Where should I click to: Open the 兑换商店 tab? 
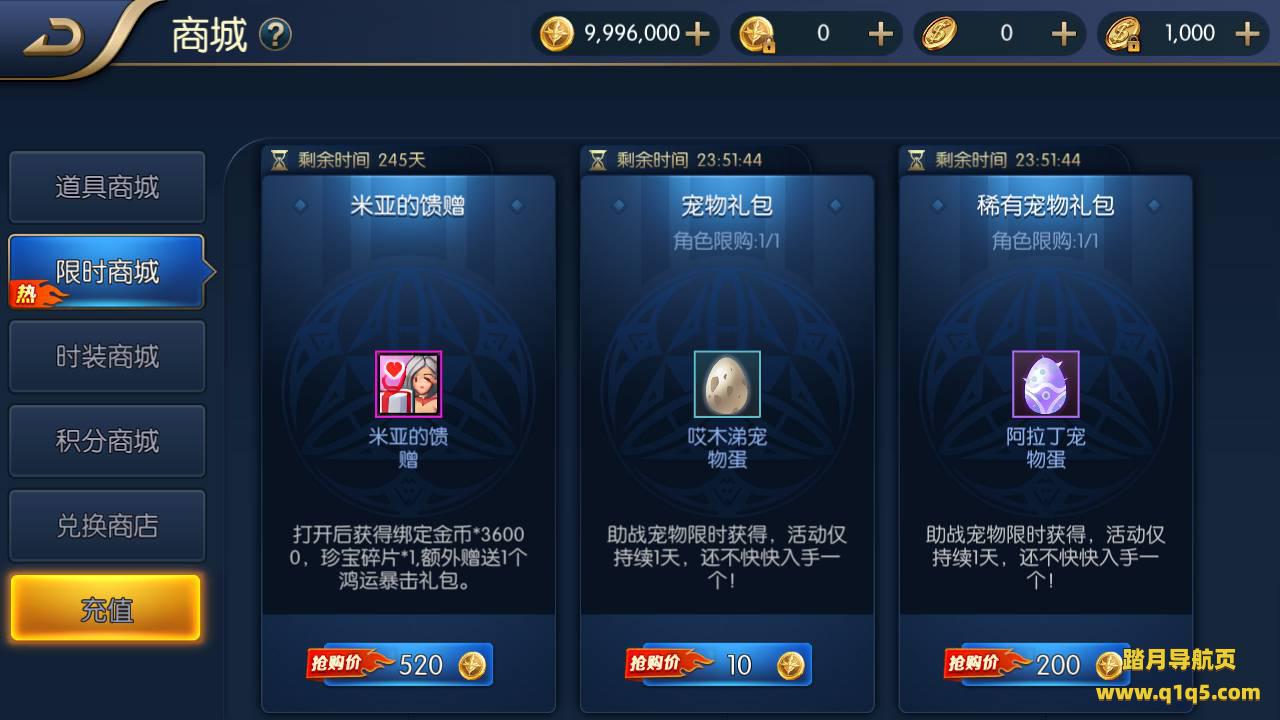107,526
